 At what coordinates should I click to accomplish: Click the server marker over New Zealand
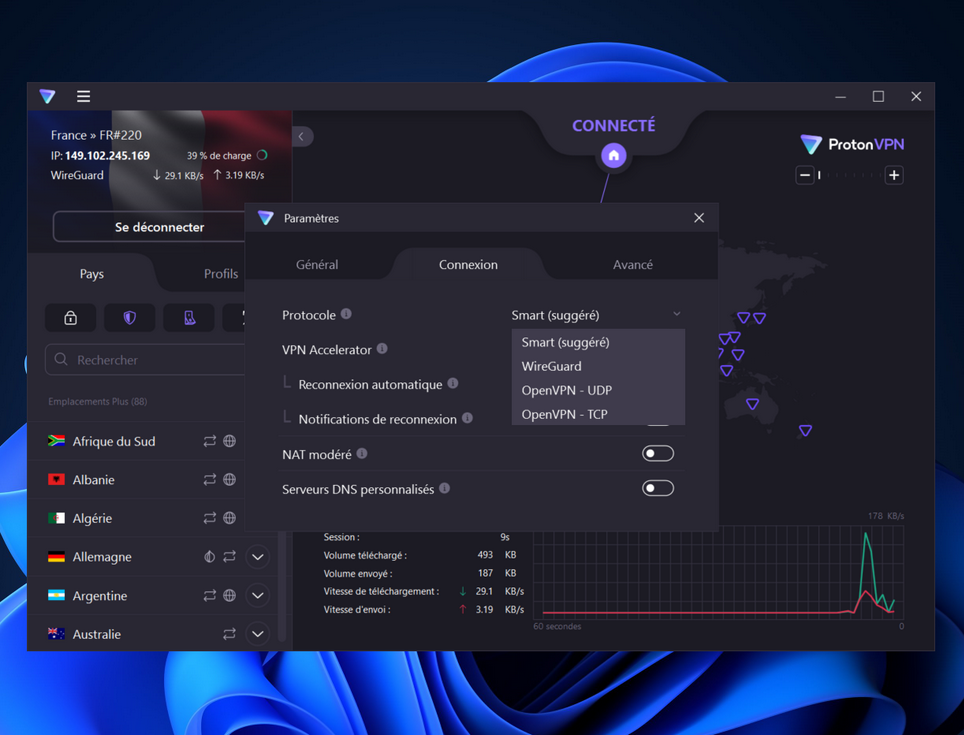click(x=805, y=430)
